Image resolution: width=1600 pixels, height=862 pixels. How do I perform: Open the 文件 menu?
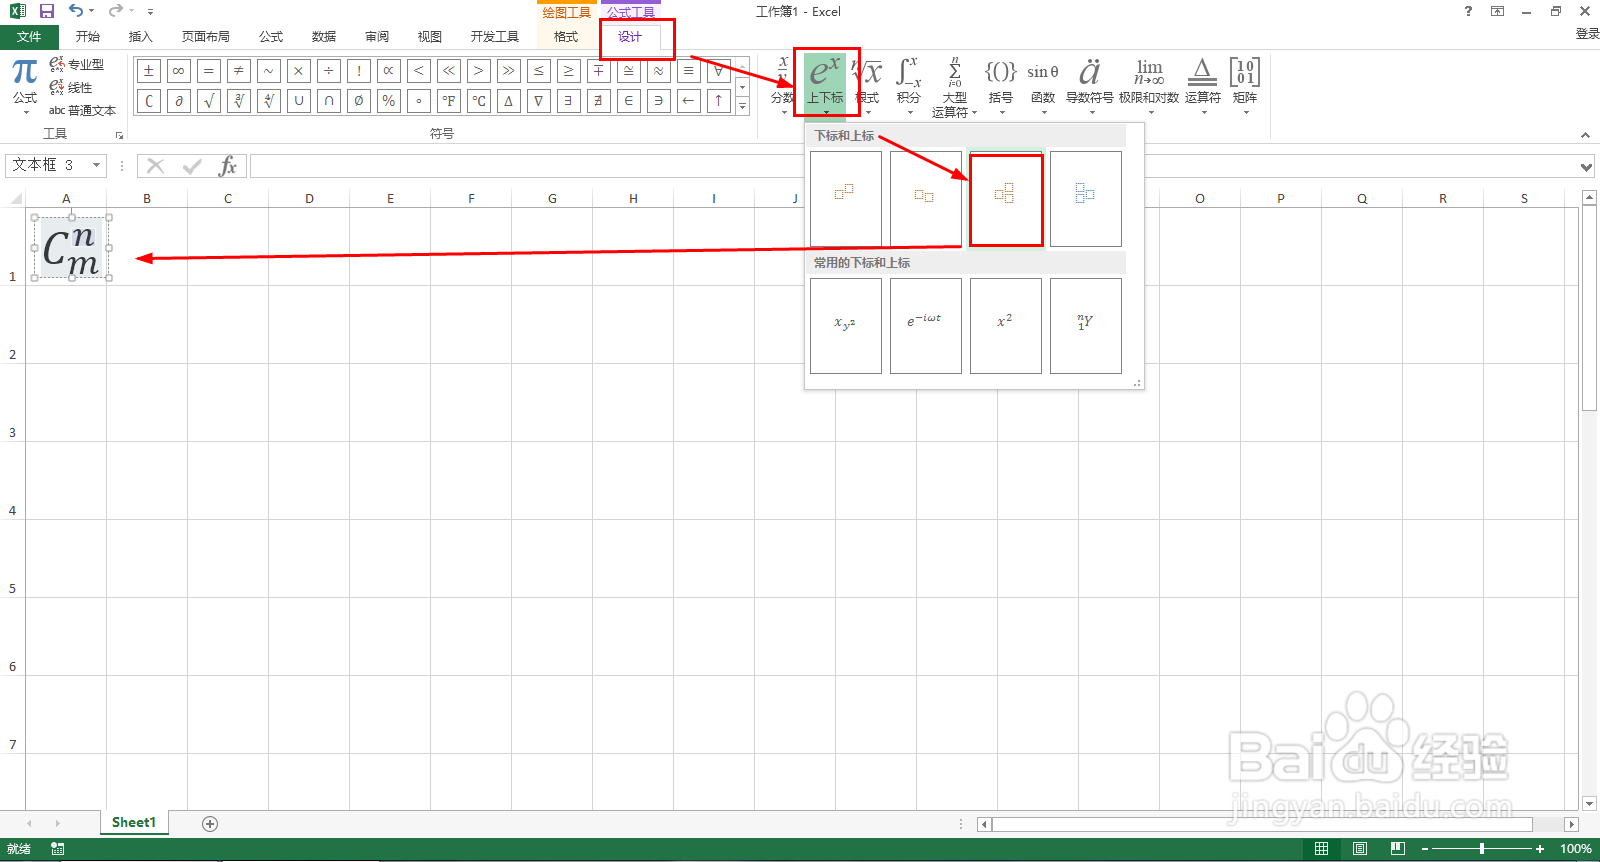(x=29, y=37)
